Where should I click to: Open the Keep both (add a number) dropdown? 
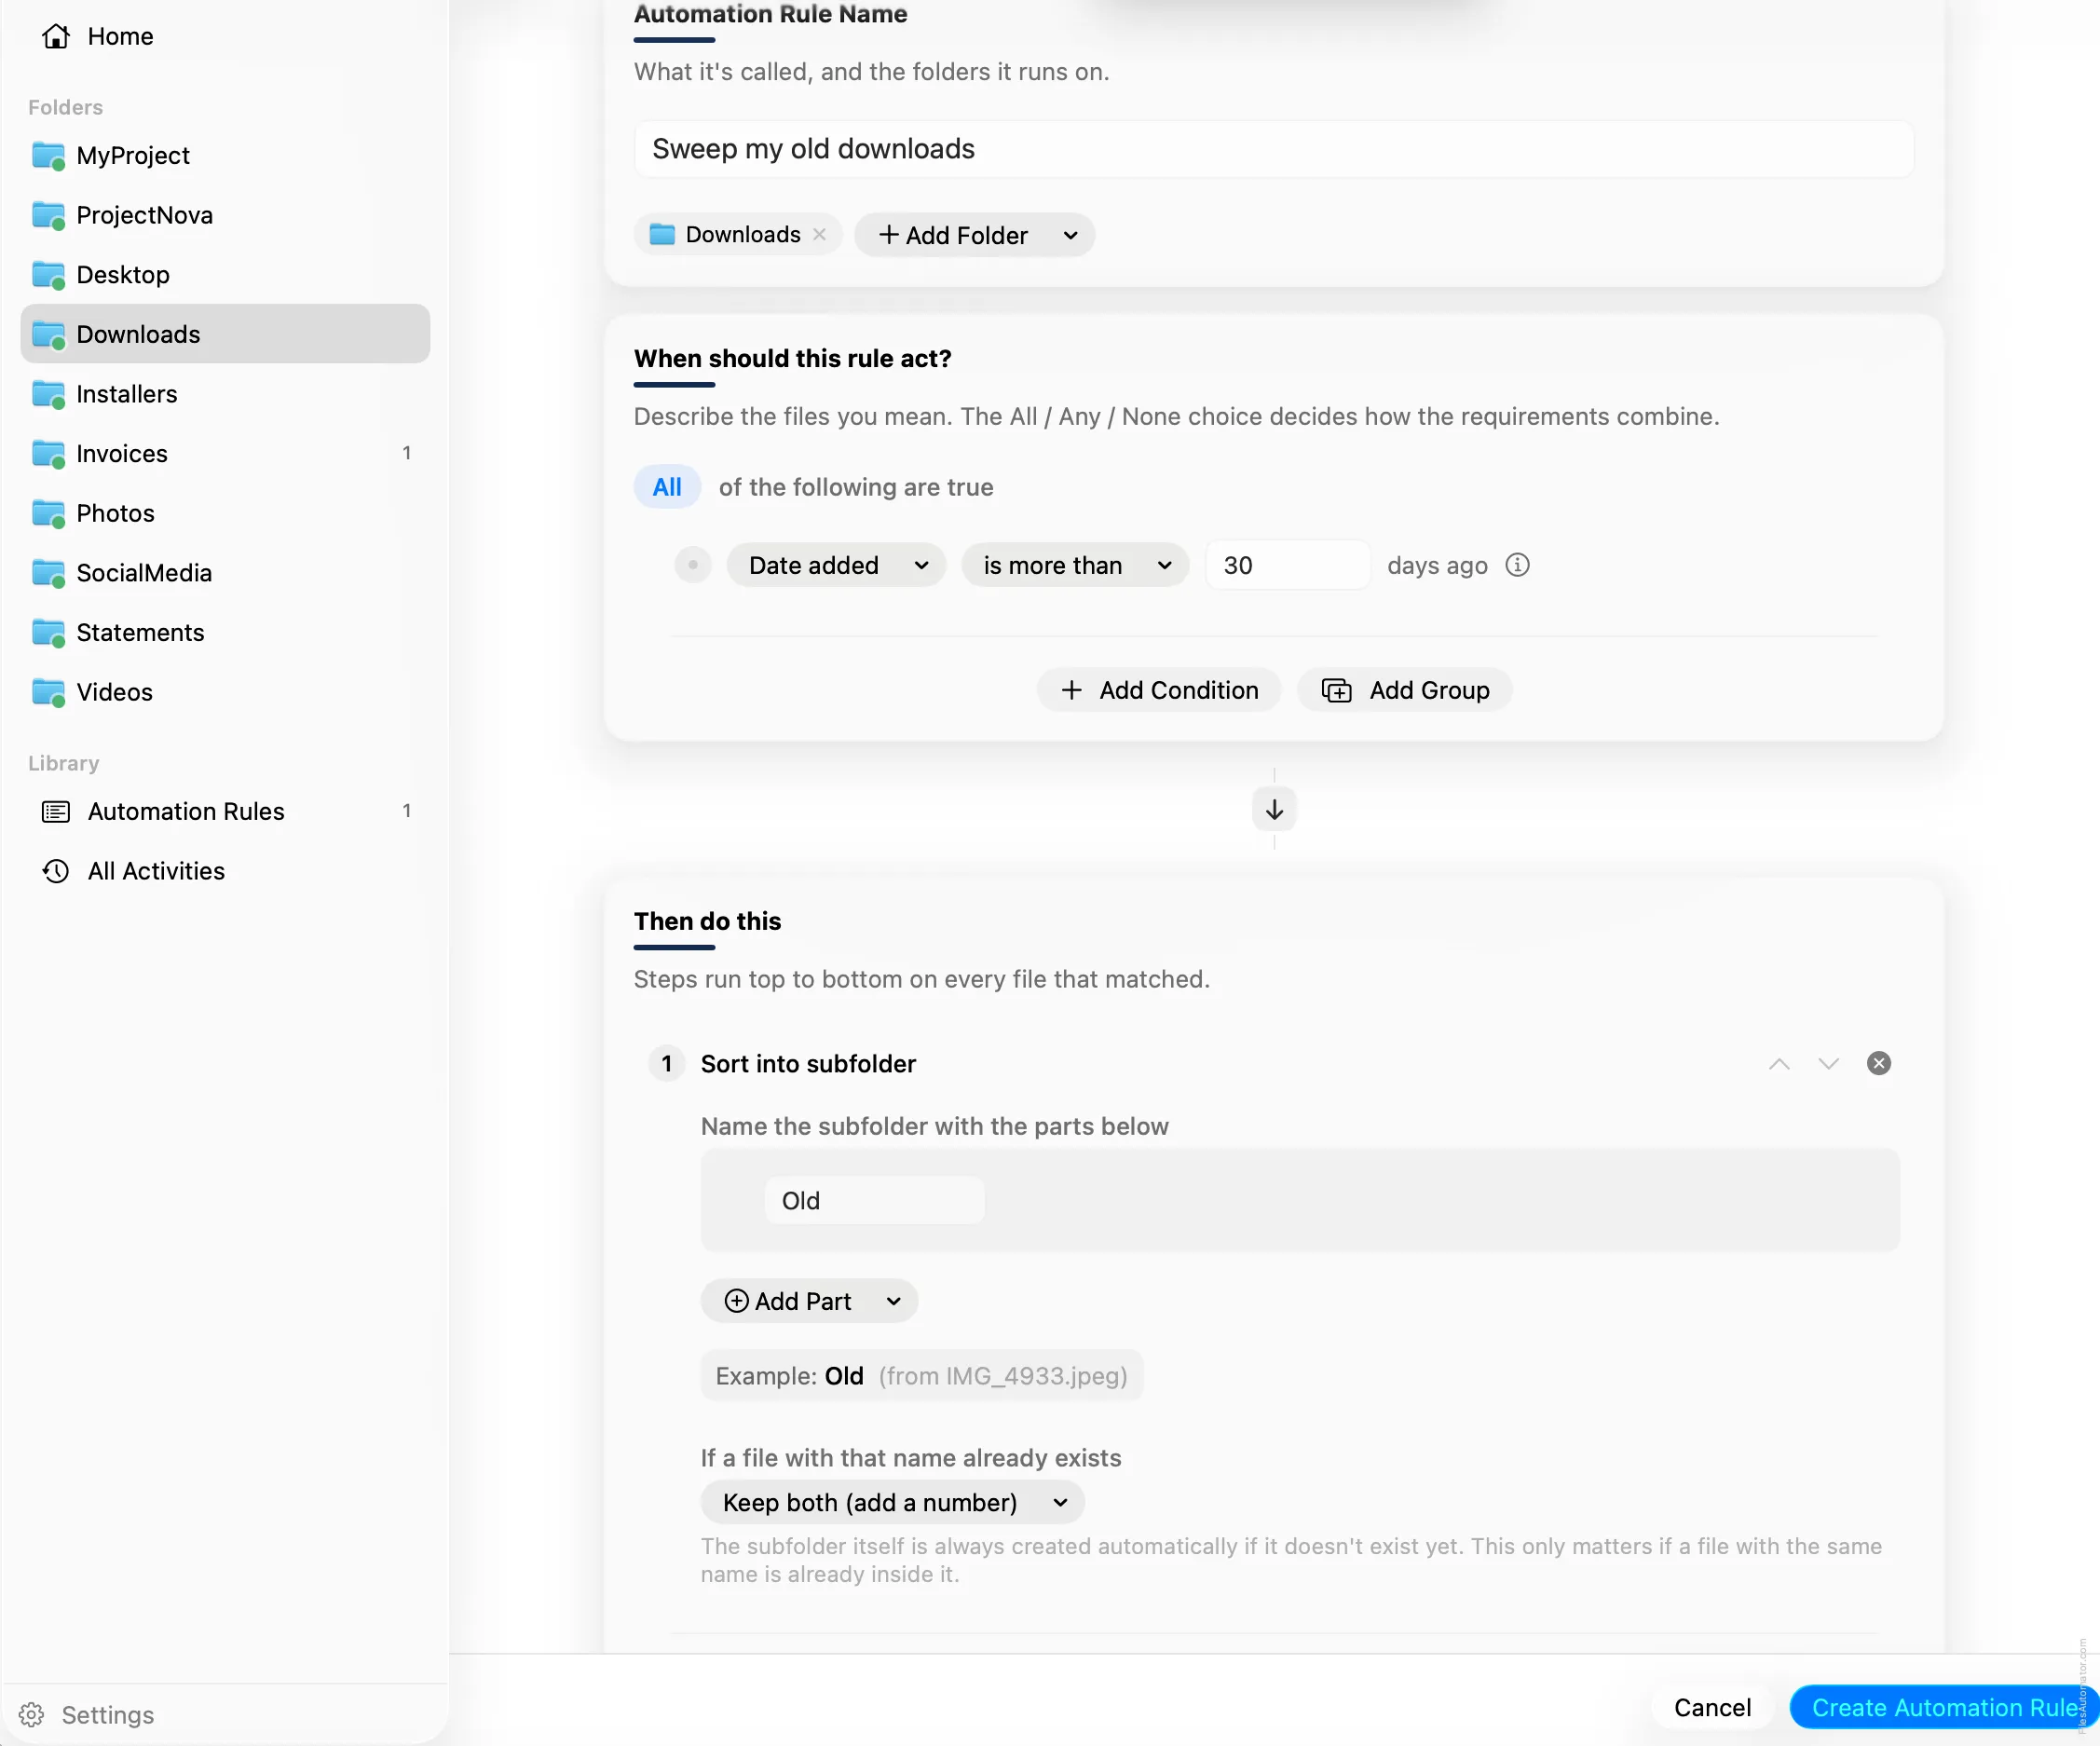(x=892, y=1502)
